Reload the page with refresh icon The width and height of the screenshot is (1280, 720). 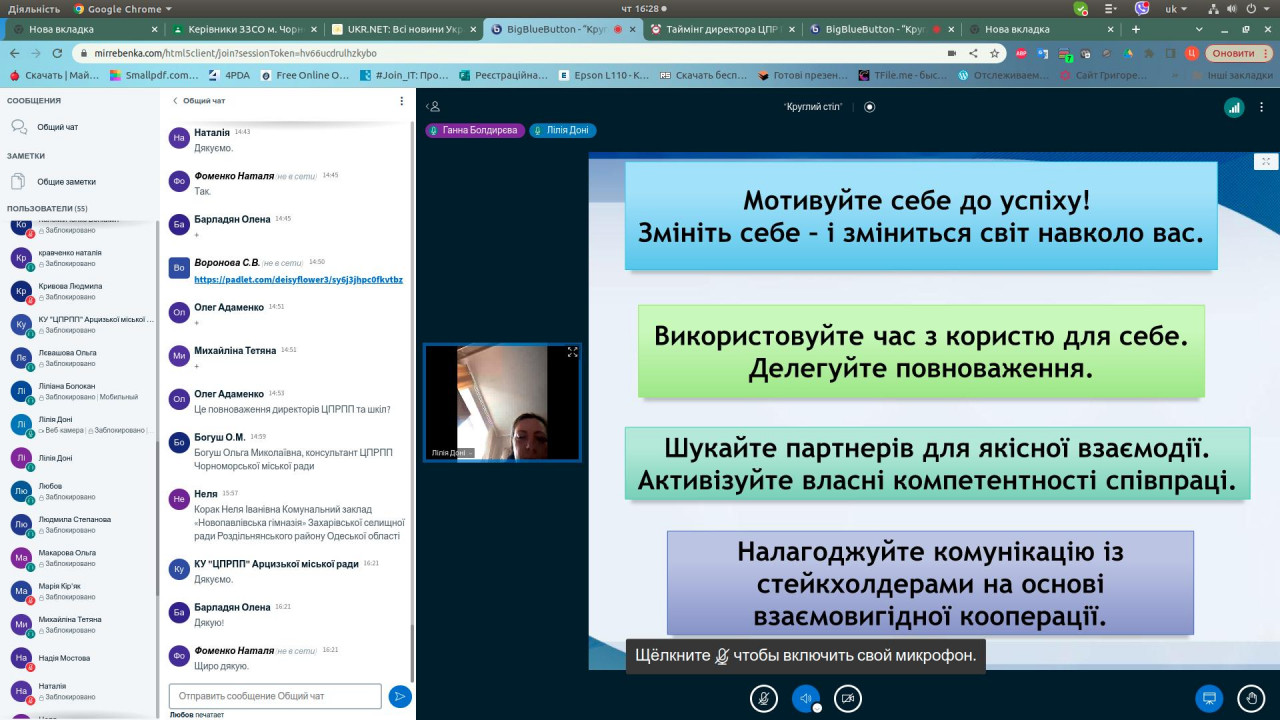click(57, 53)
